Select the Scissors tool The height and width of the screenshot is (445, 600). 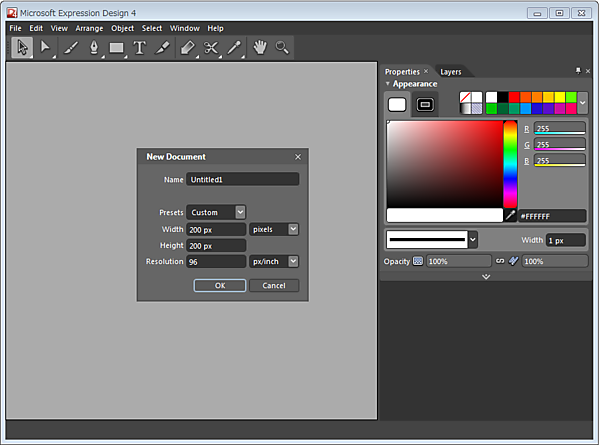click(x=211, y=47)
